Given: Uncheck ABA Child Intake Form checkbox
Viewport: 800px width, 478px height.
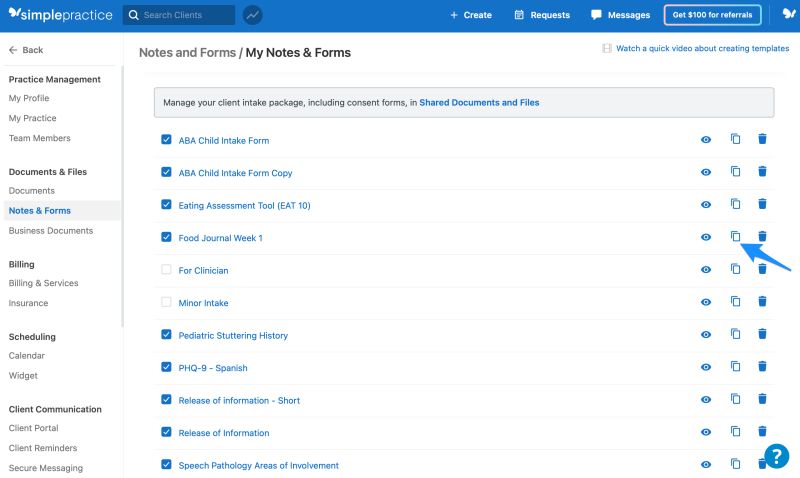Looking at the screenshot, I should 166,139.
